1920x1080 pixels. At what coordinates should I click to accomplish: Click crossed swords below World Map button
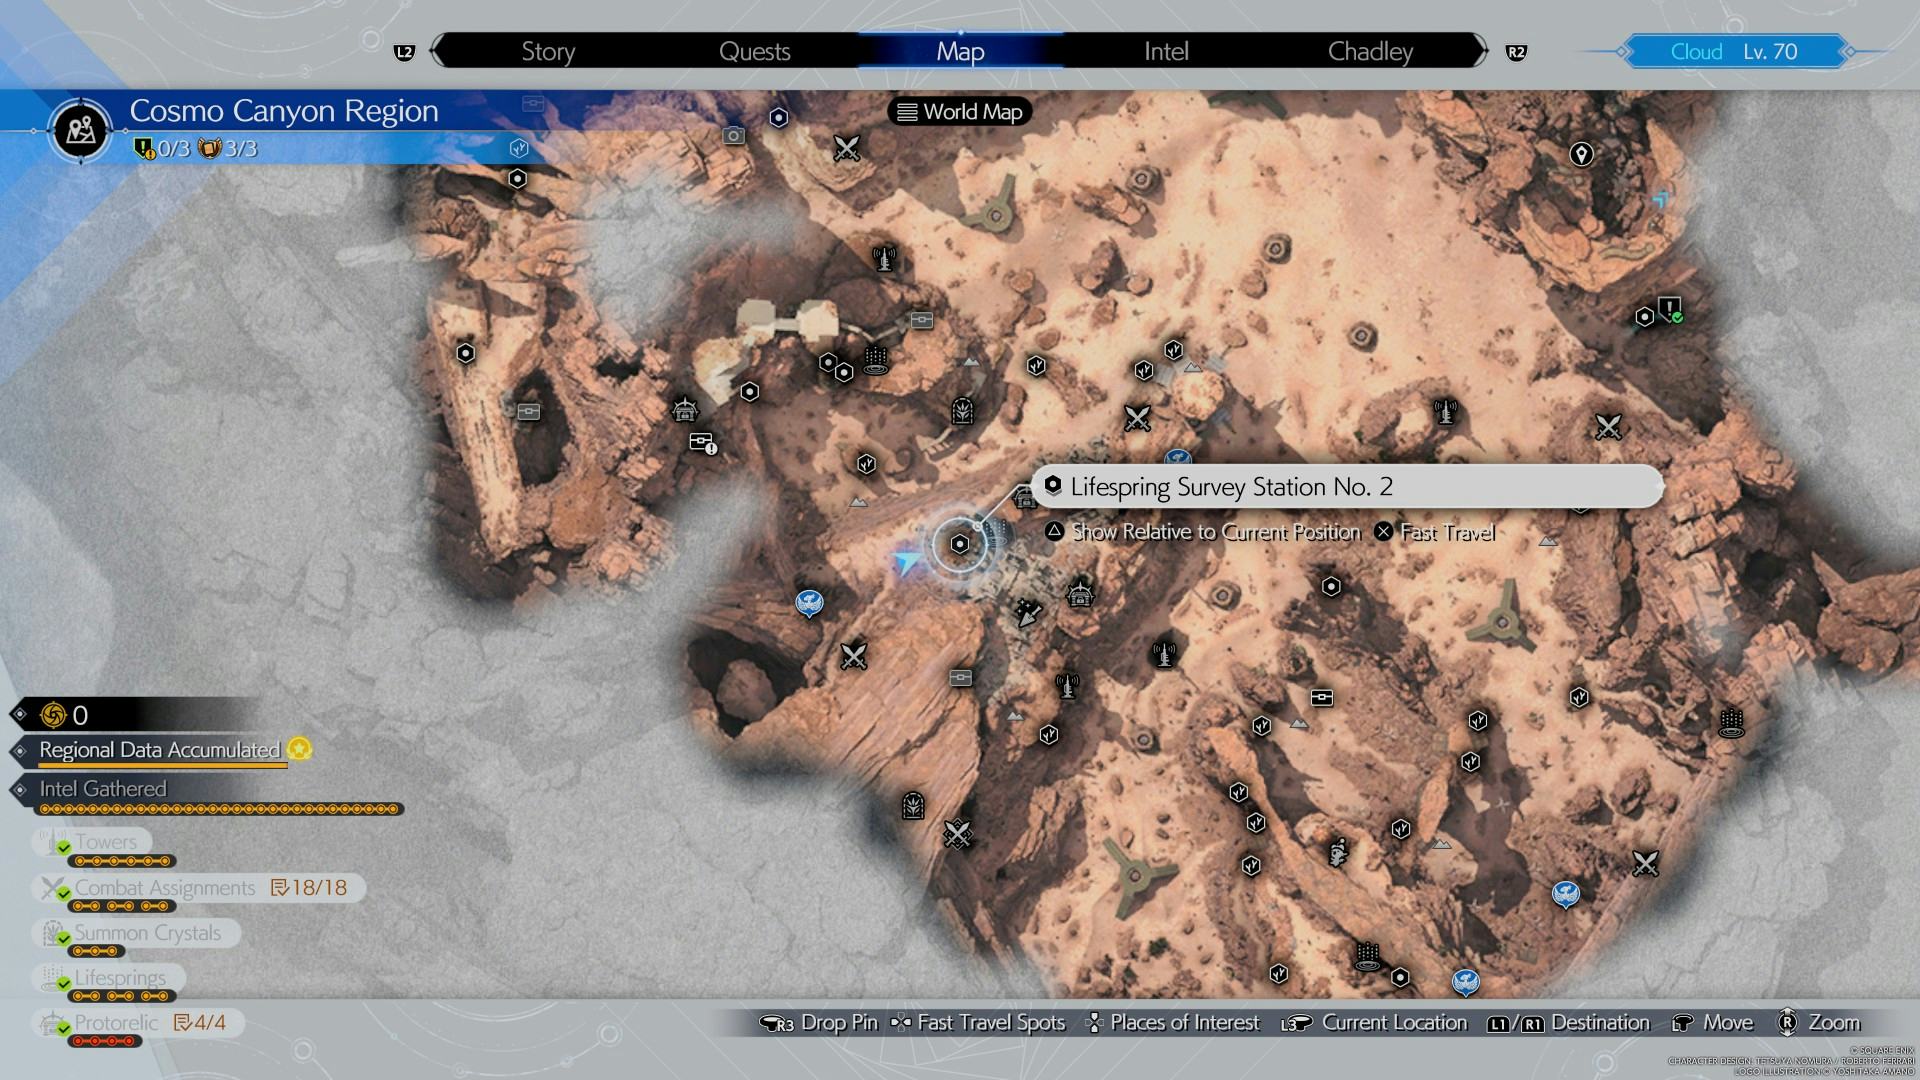pos(847,149)
